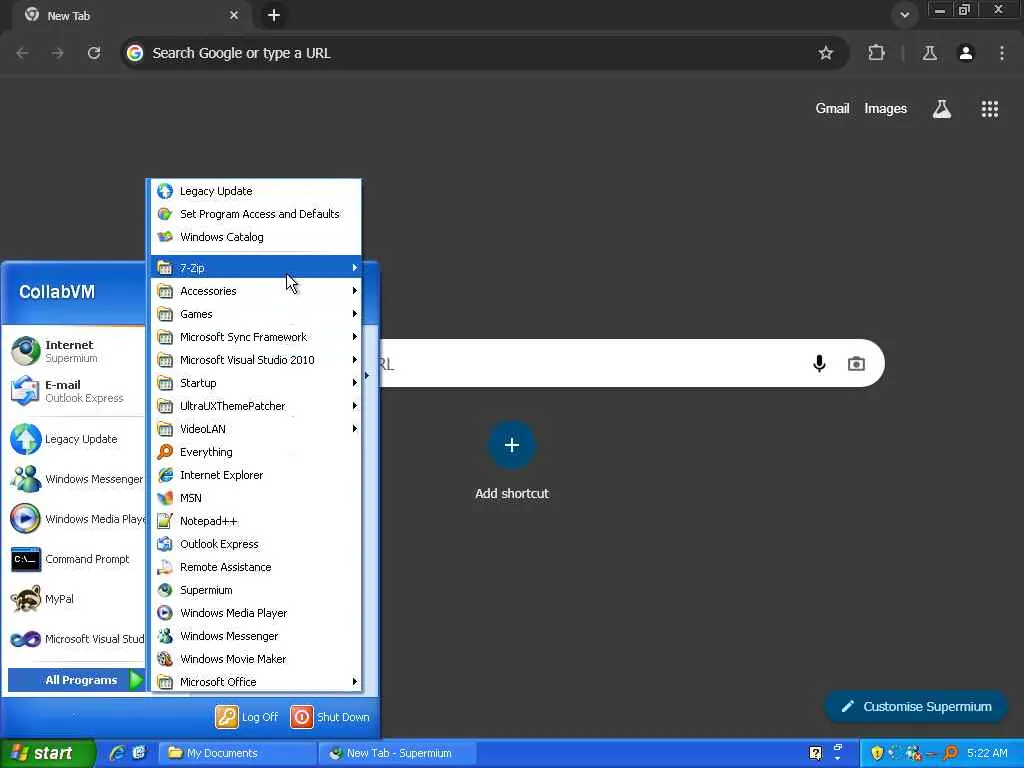Open pinned E-mail Outlook Express item
Screen dimensions: 1024x768
[75, 391]
